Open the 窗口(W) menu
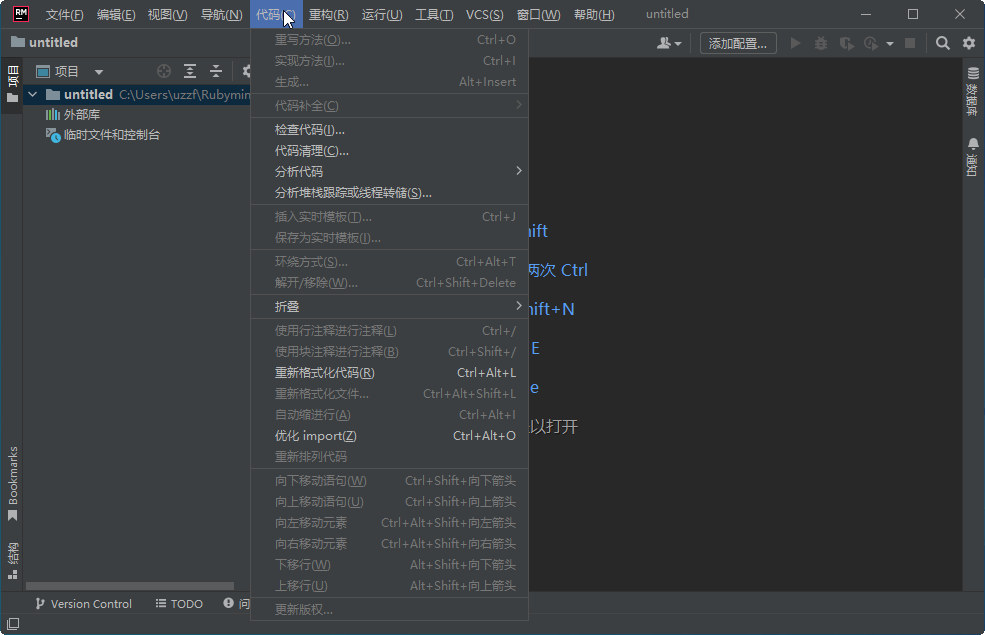Viewport: 985px width, 635px height. 538,14
